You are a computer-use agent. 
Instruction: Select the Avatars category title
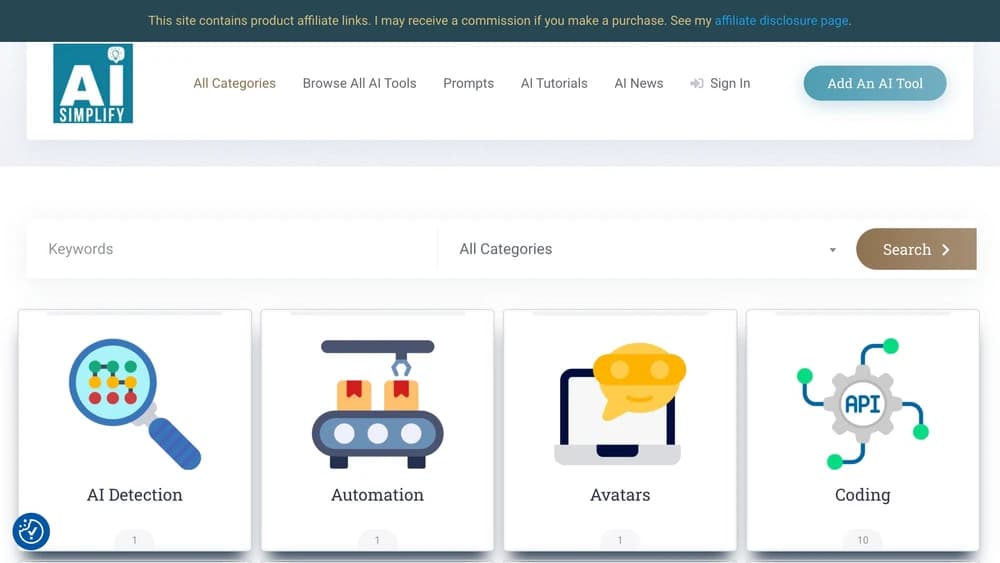[620, 495]
